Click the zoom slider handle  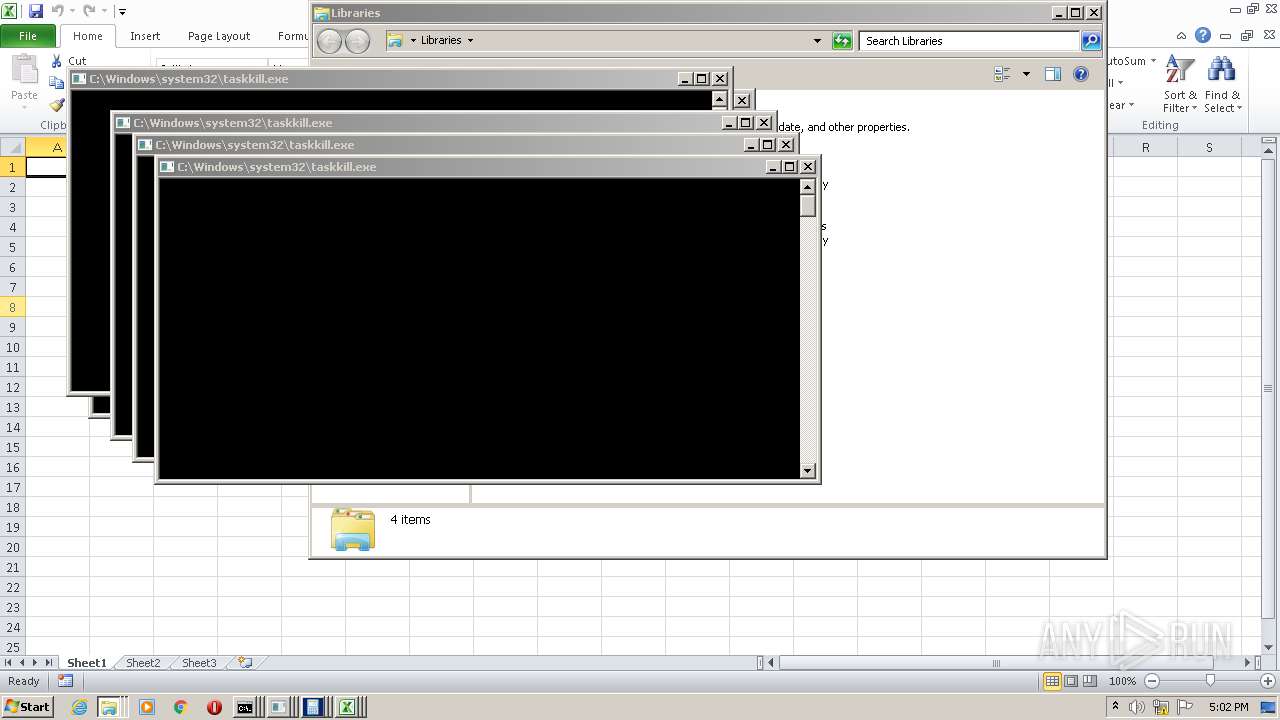pyautogui.click(x=1210, y=681)
